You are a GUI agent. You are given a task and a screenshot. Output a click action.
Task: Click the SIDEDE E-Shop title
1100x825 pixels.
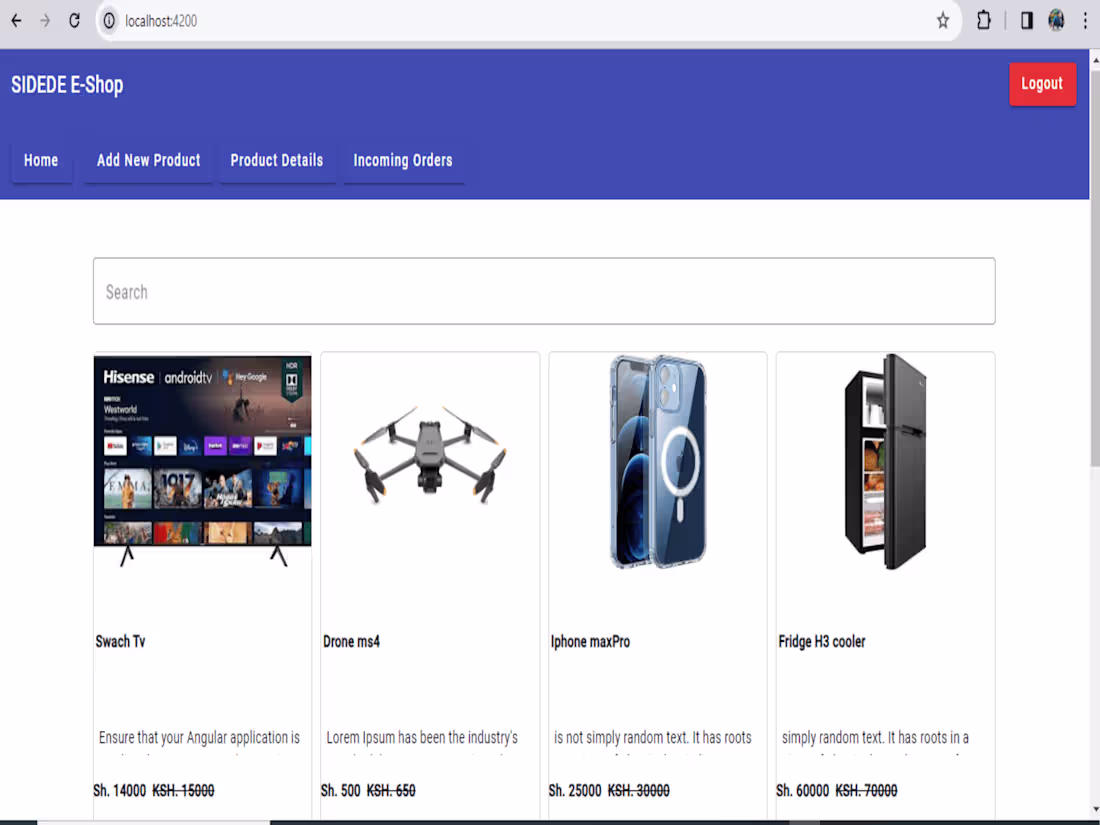[x=67, y=85]
